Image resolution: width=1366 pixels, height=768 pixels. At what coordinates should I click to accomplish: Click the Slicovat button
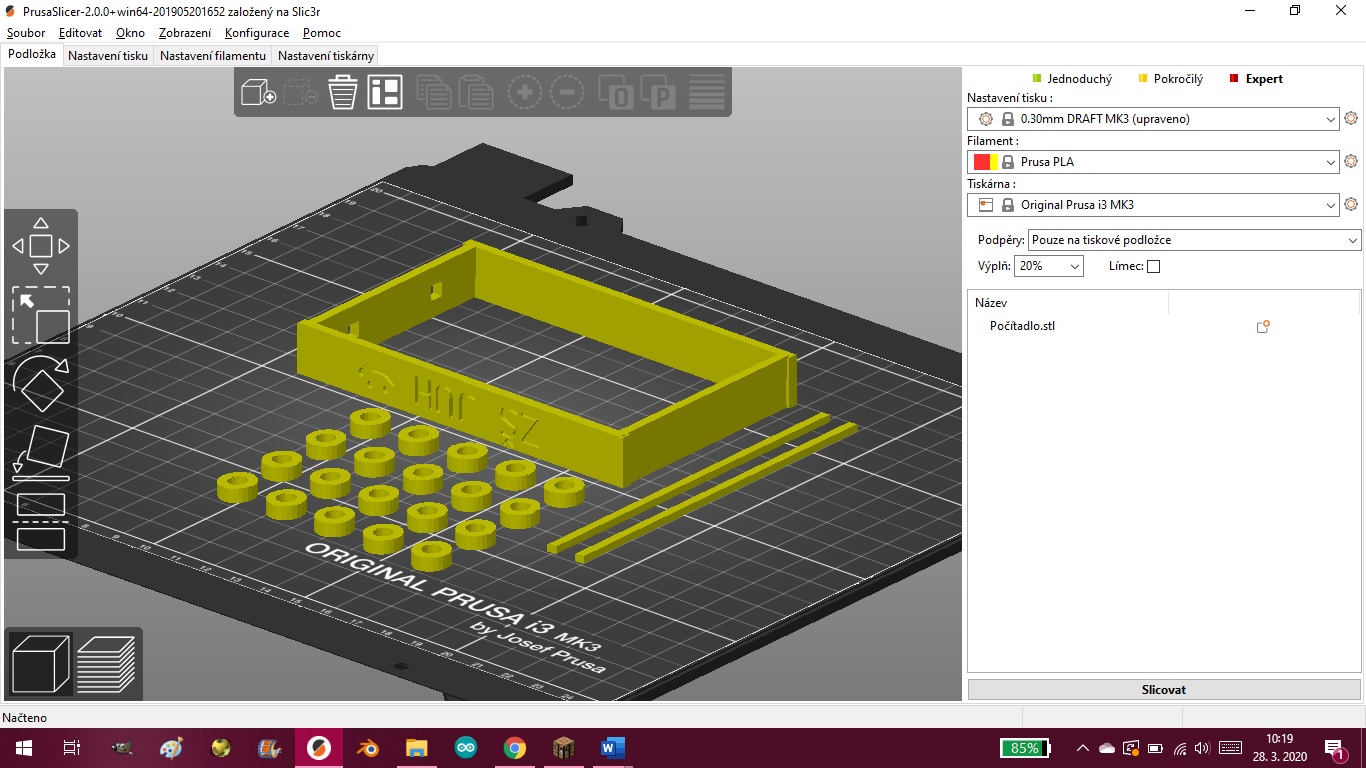pos(1164,690)
